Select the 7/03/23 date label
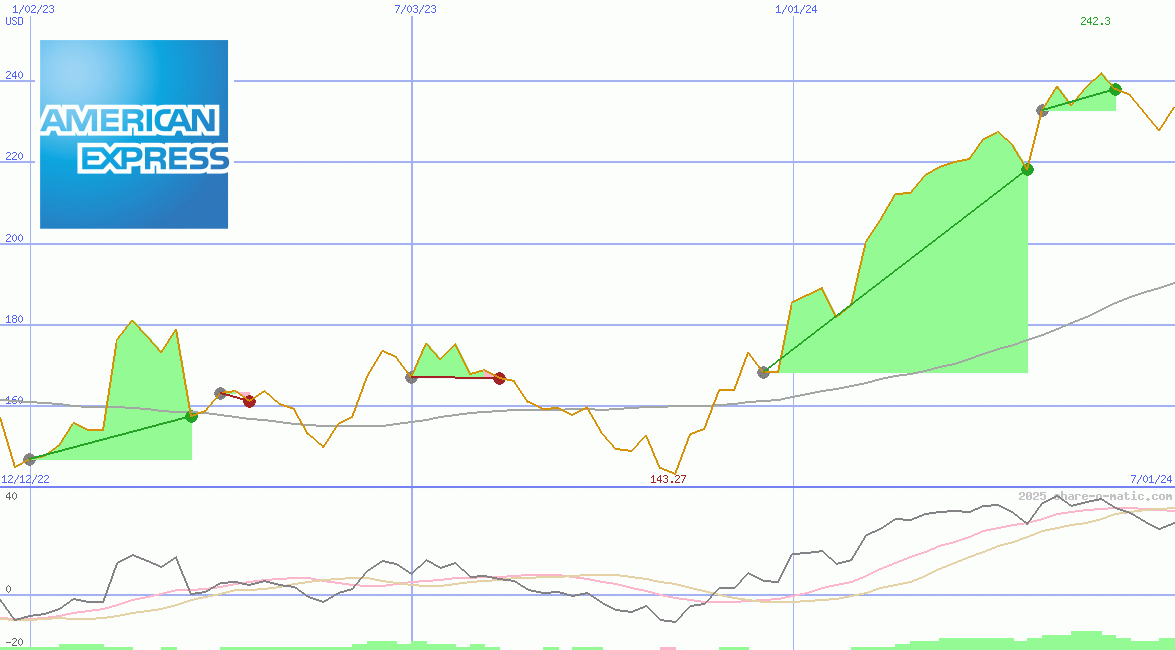The height and width of the screenshot is (650, 1175). click(x=416, y=9)
